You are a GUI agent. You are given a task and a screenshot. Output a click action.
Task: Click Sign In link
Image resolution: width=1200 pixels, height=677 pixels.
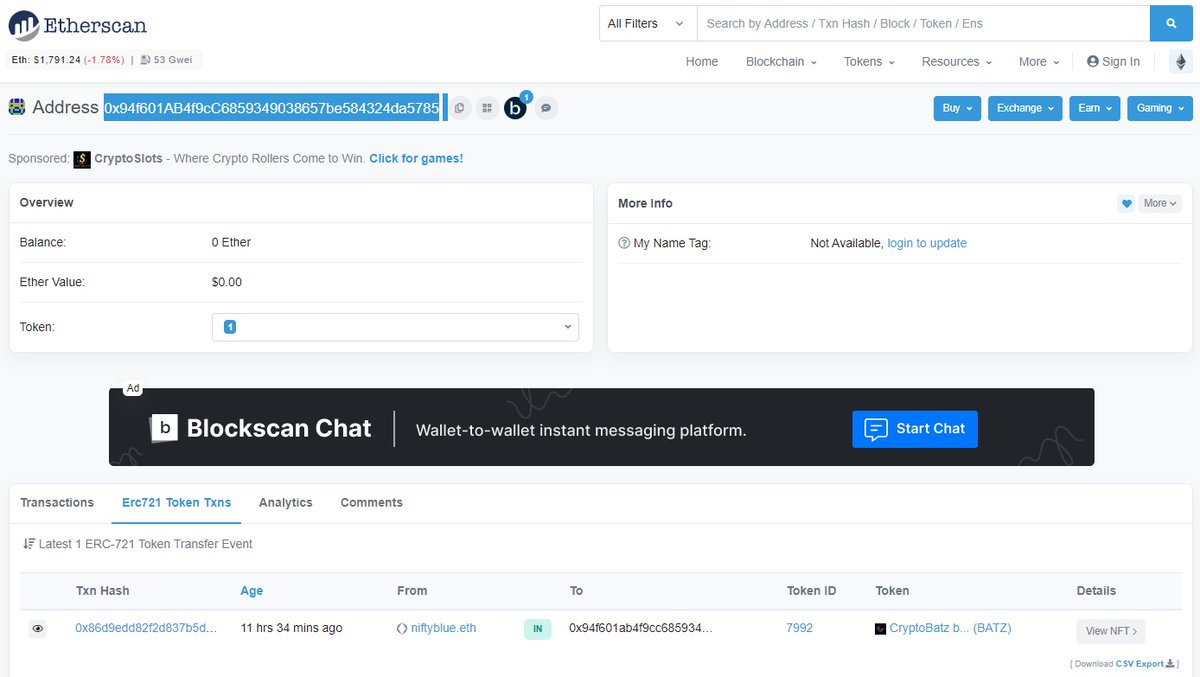(x=1121, y=62)
